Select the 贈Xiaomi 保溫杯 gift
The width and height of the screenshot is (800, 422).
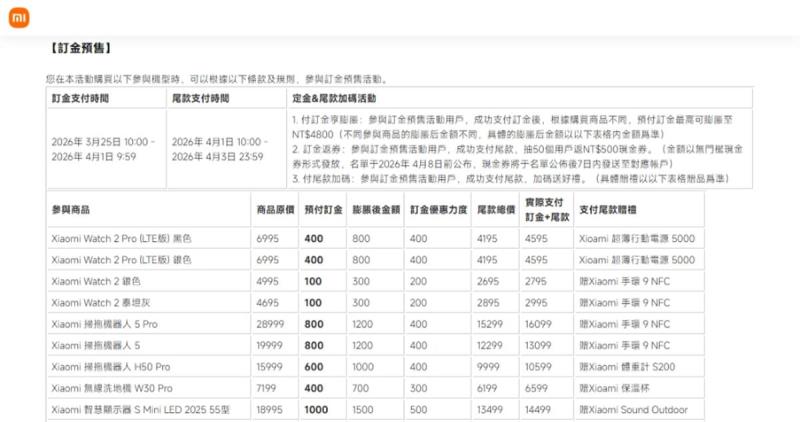pos(614,389)
